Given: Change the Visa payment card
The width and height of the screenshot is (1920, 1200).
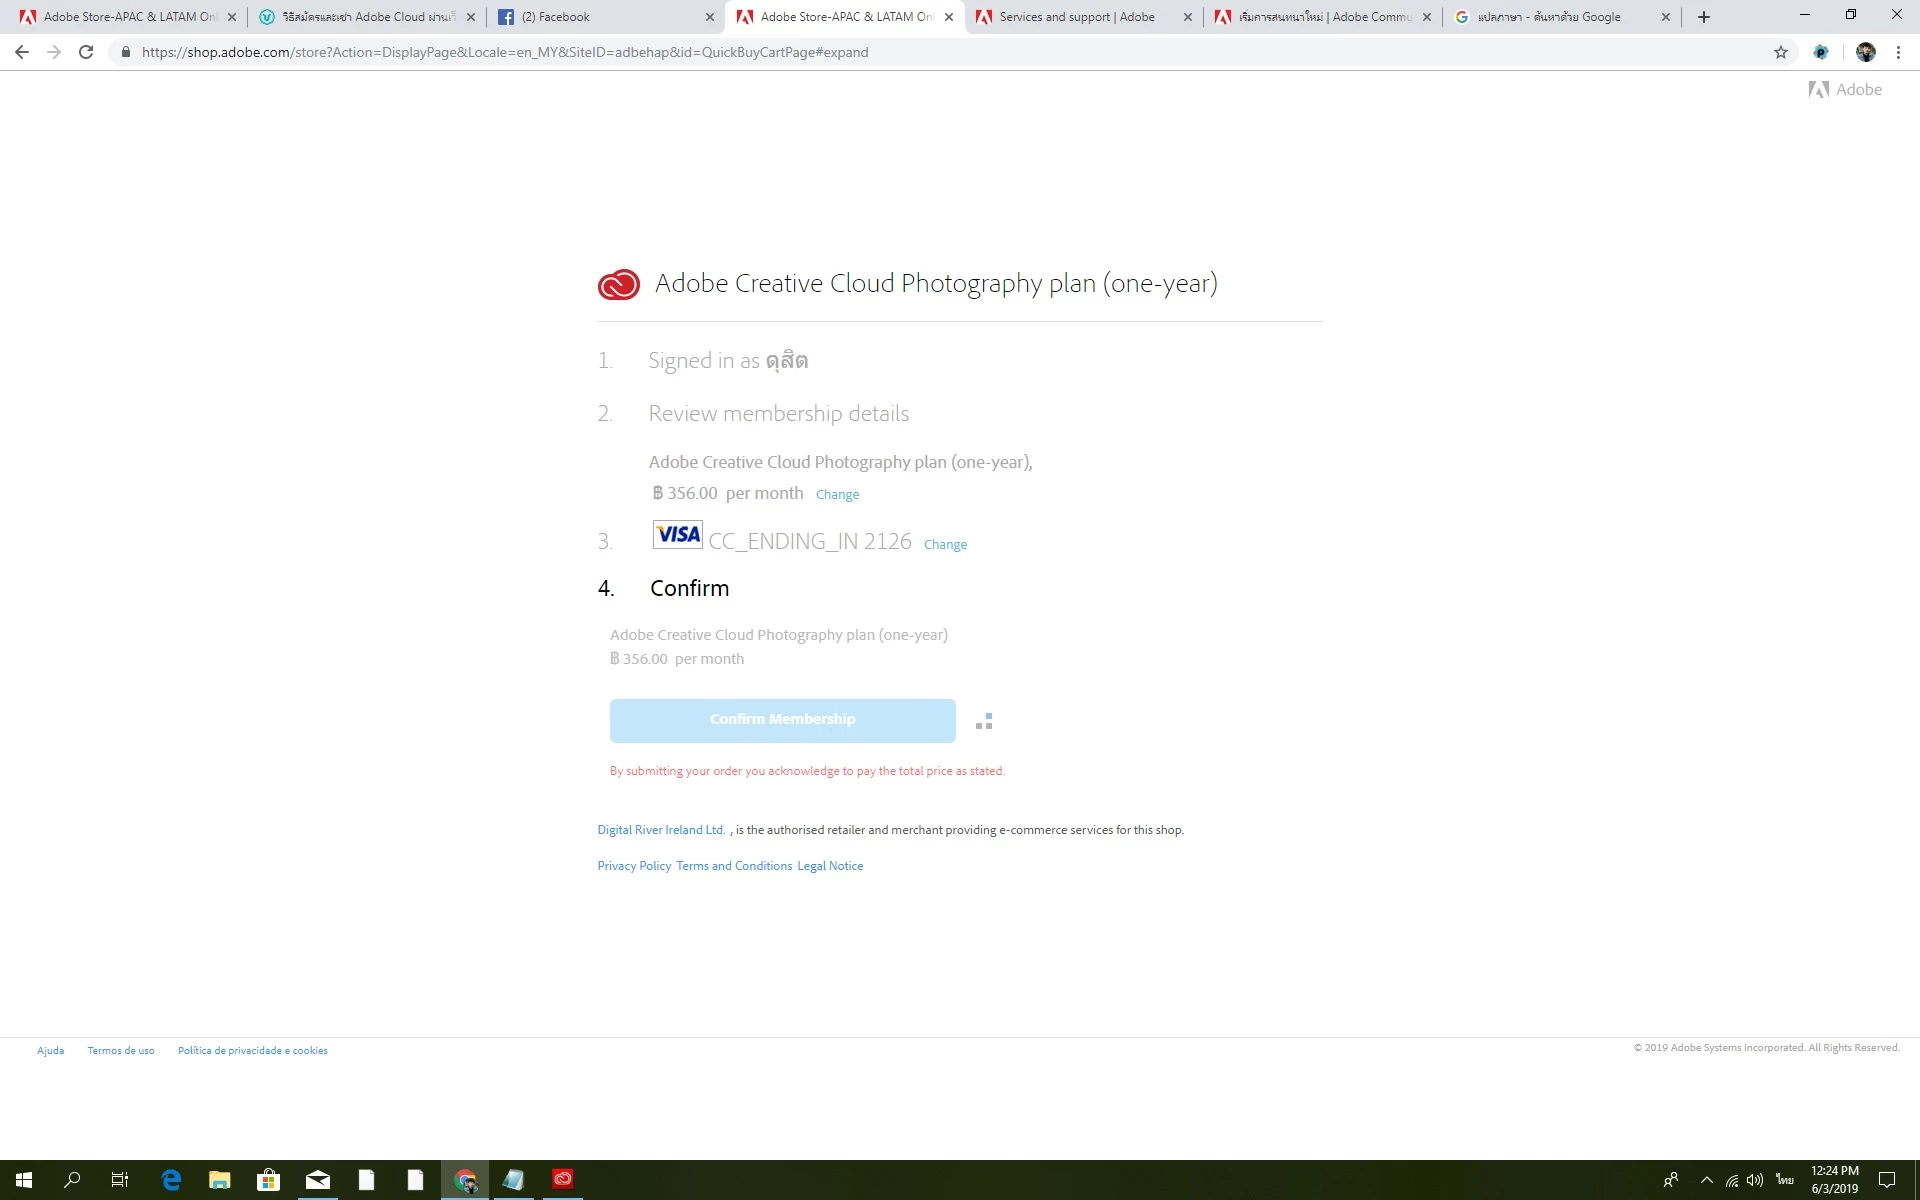Looking at the screenshot, I should [x=945, y=545].
